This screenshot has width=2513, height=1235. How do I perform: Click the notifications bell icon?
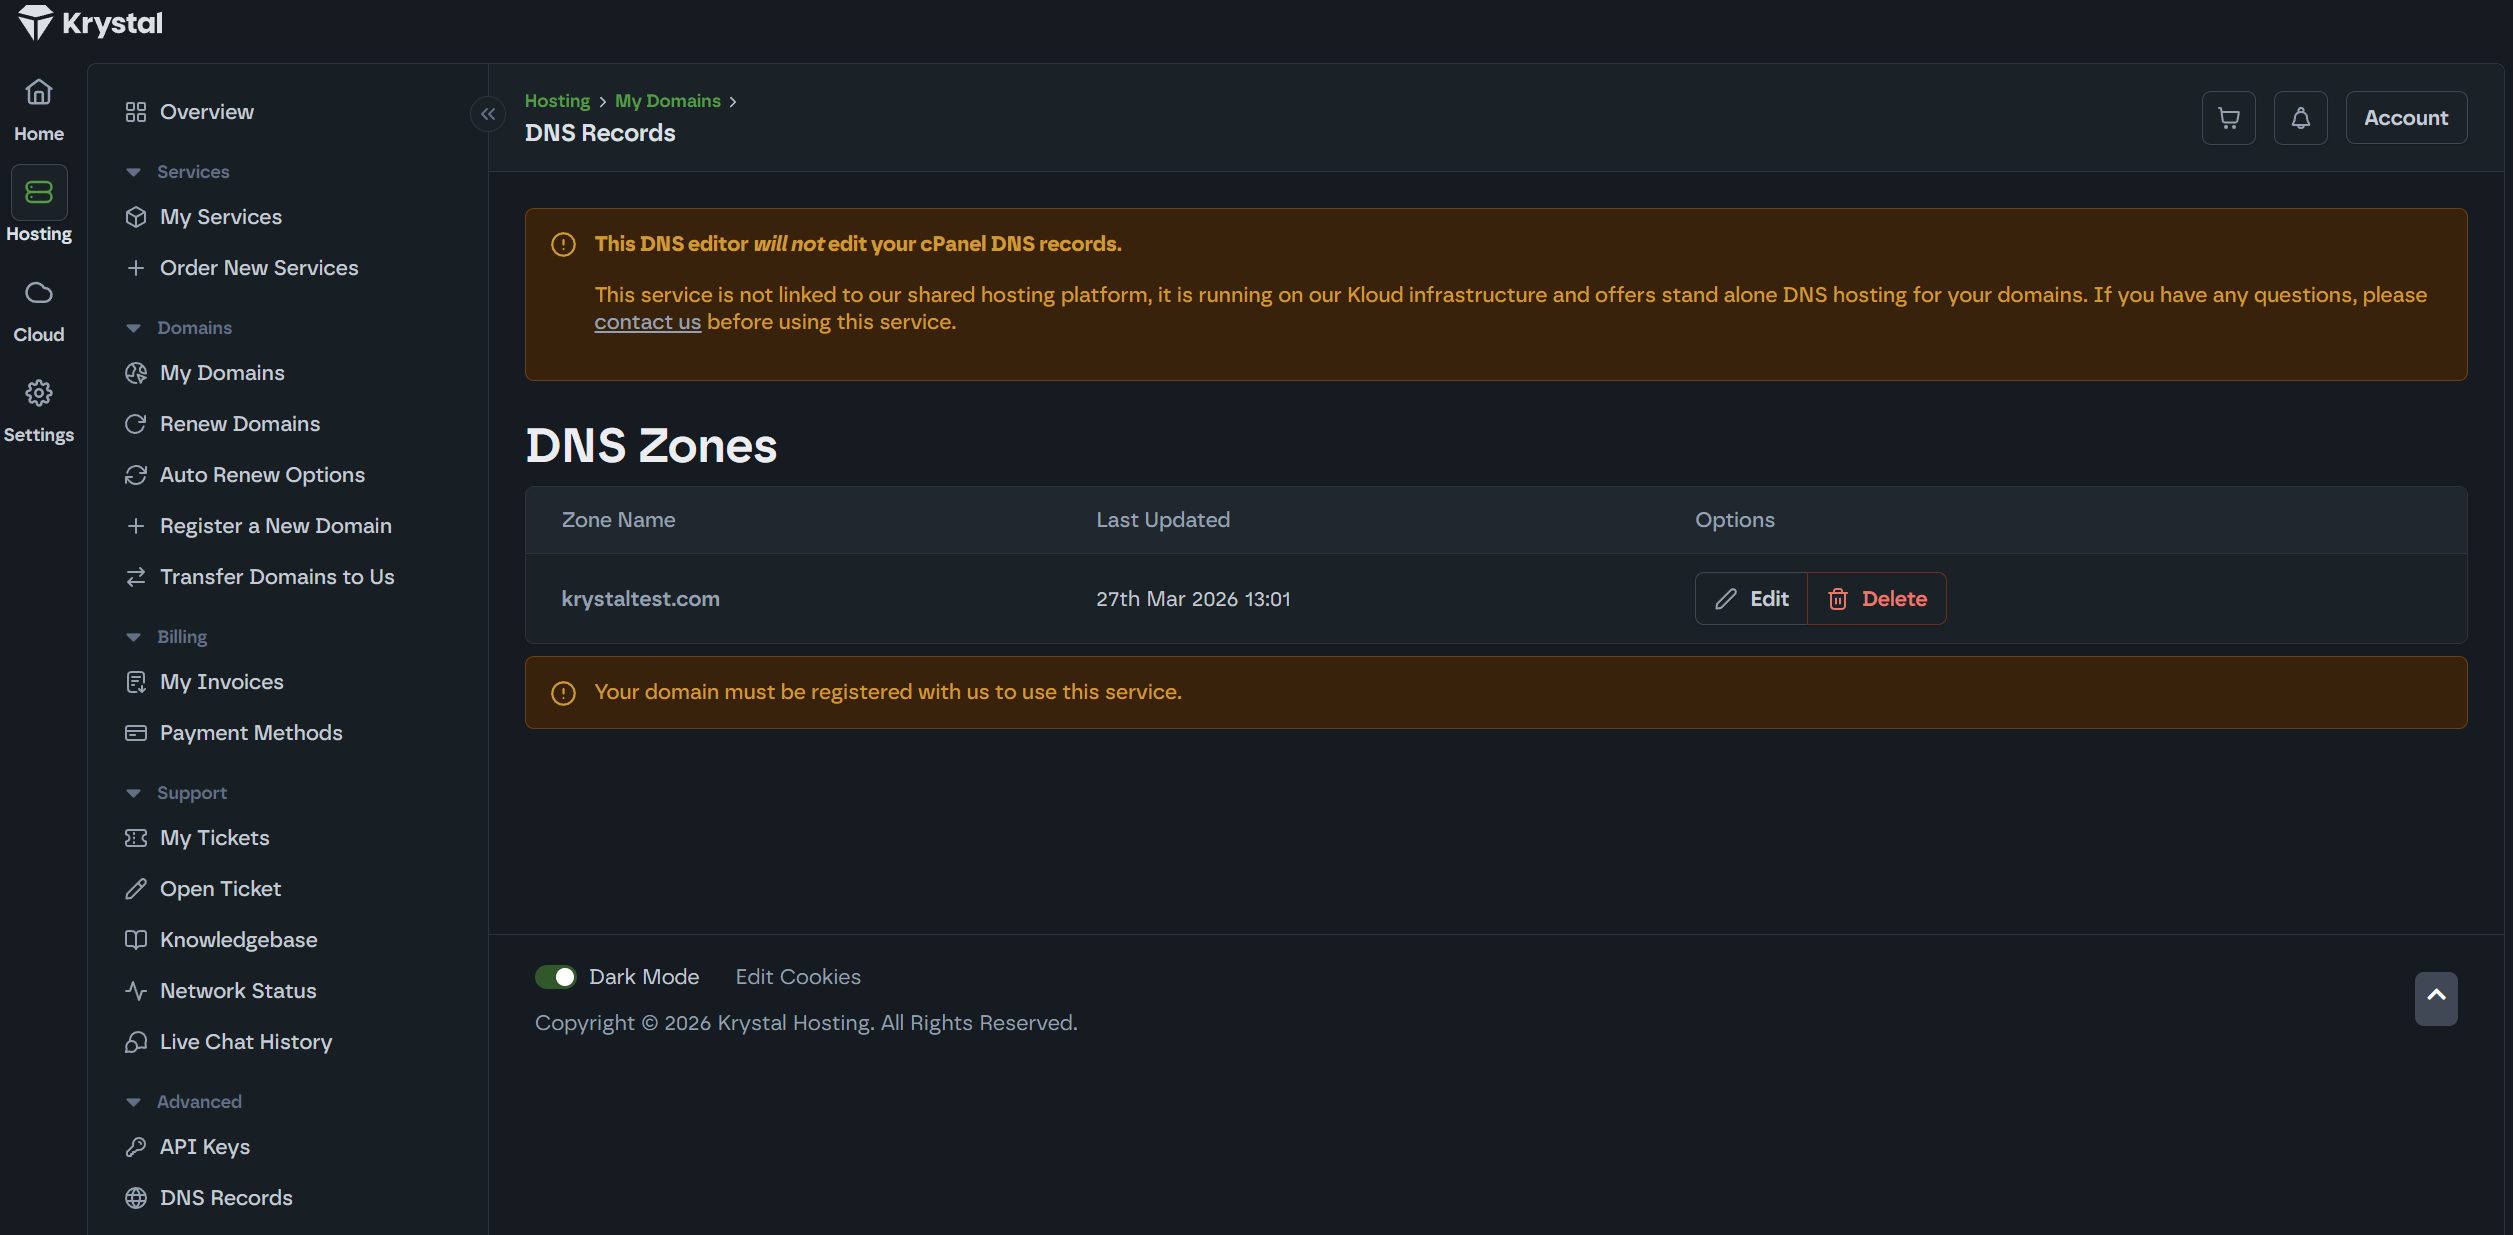(2300, 118)
